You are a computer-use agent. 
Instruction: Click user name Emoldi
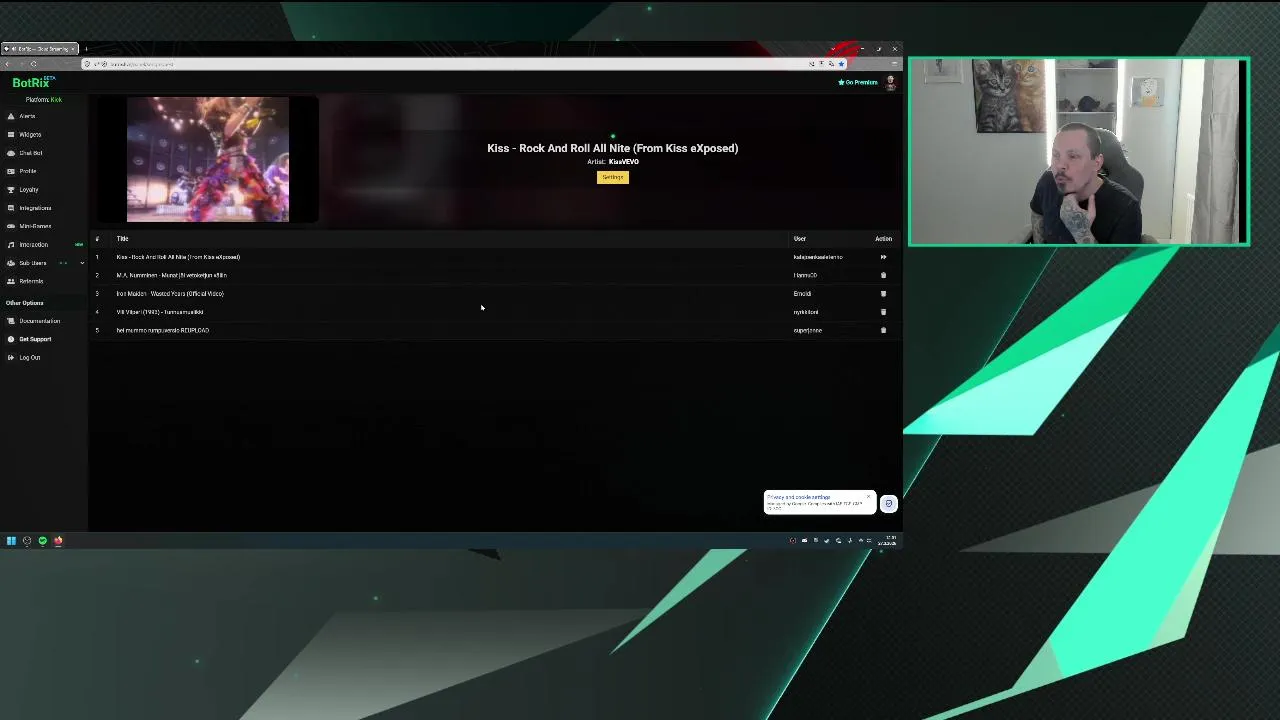tap(802, 293)
